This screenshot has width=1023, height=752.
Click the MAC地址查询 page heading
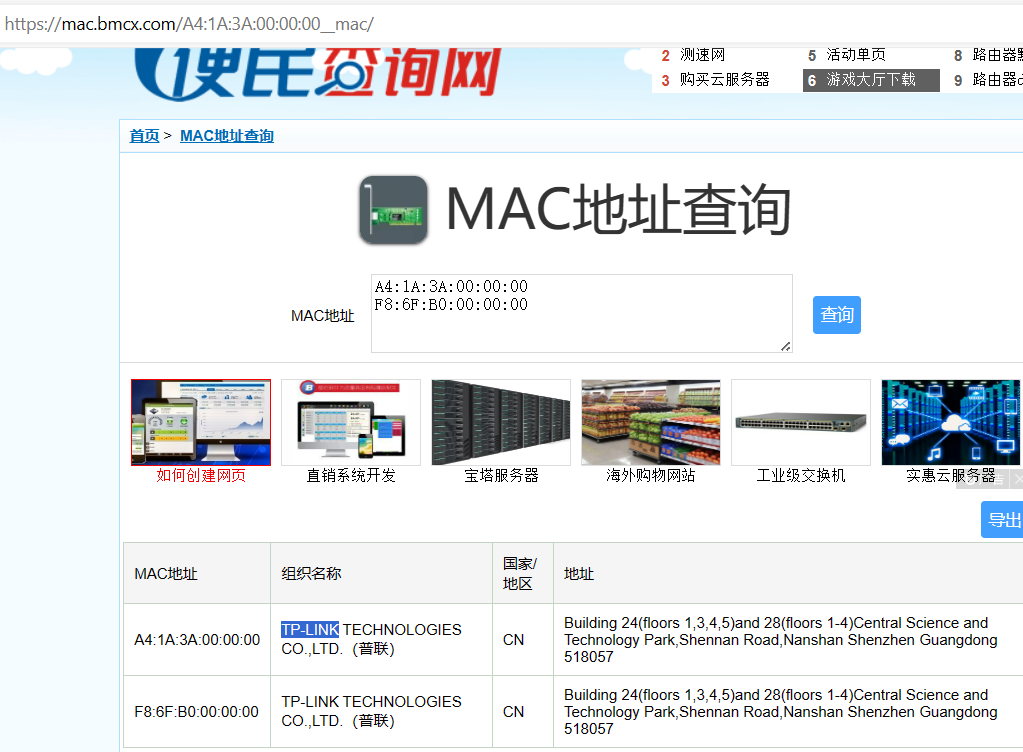coord(618,209)
